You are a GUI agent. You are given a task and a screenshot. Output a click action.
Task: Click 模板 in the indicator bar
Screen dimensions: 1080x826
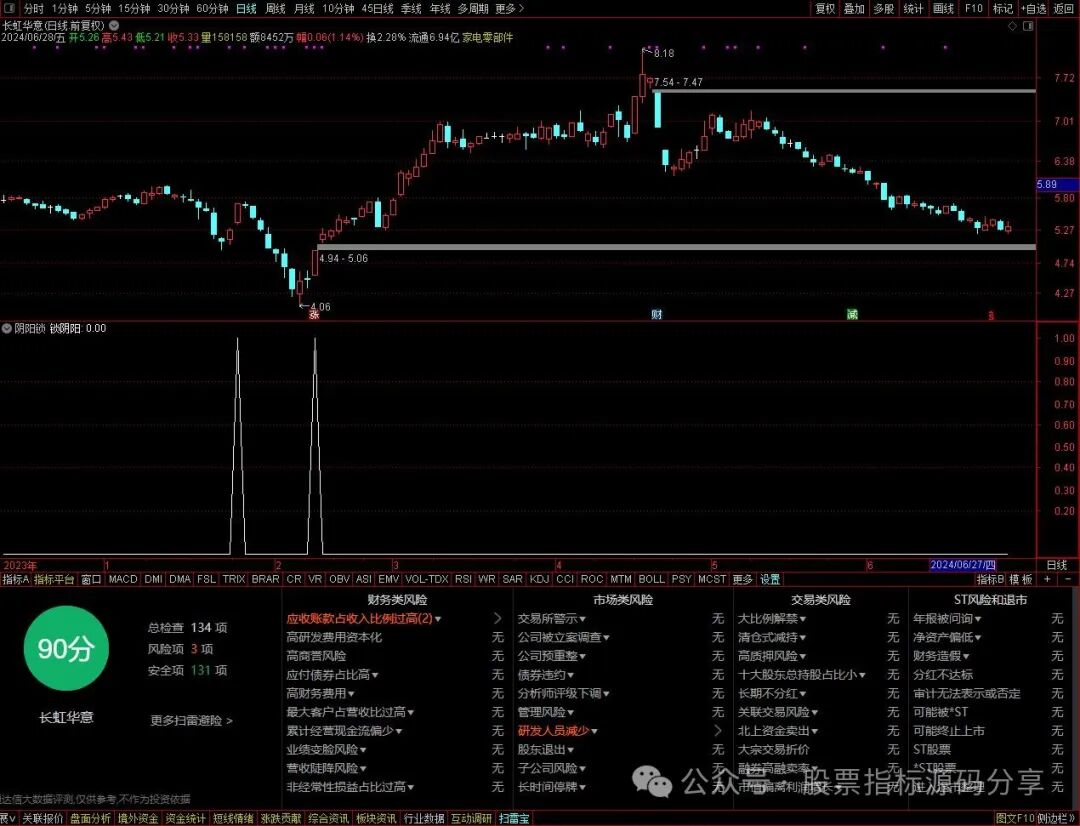(1021, 579)
